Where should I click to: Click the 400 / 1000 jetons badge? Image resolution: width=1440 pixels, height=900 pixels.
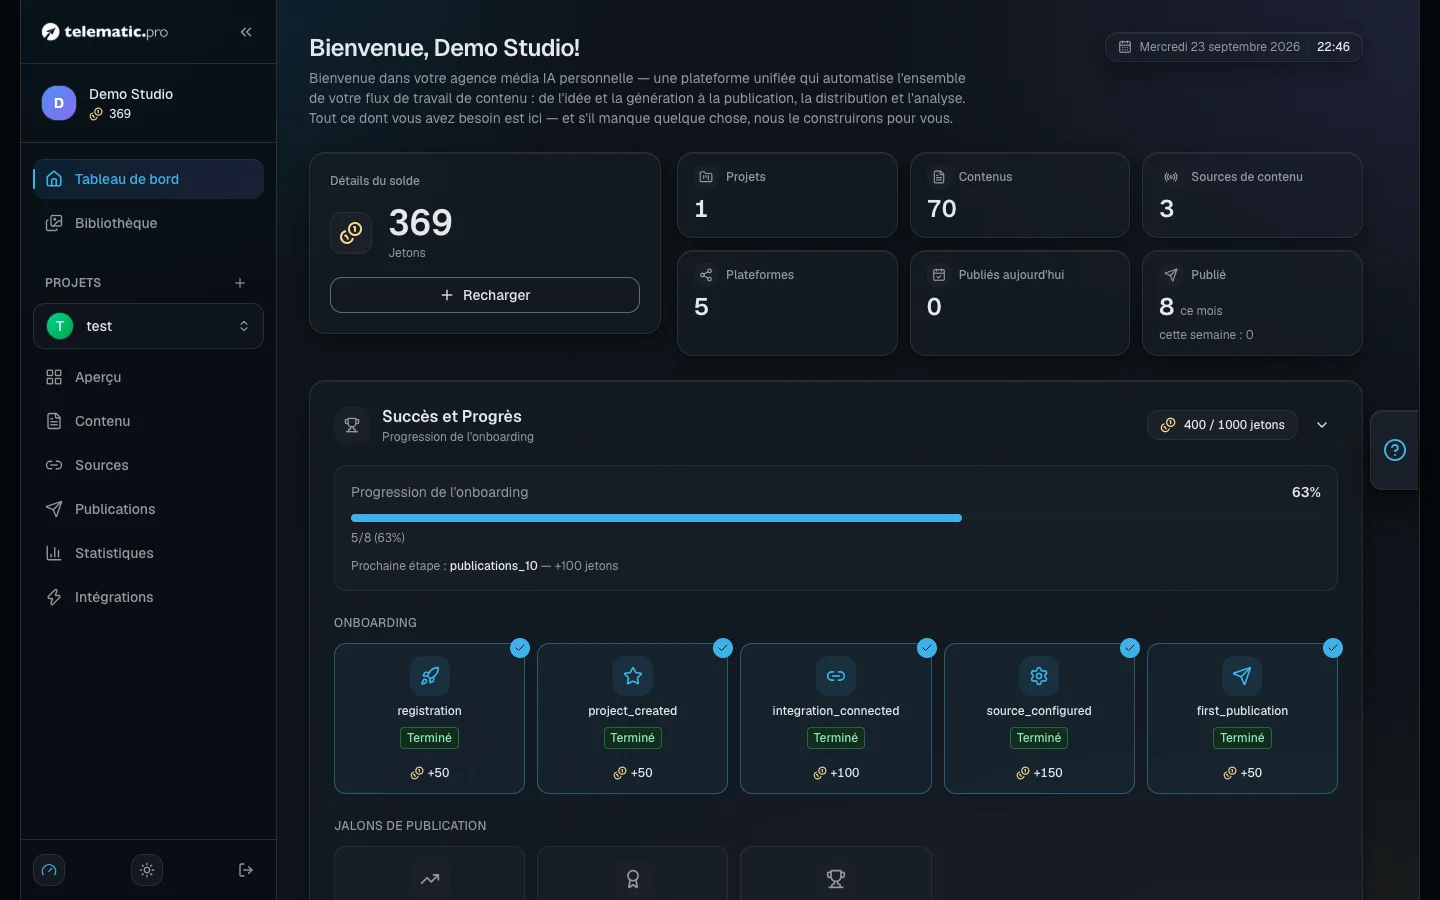pos(1222,425)
